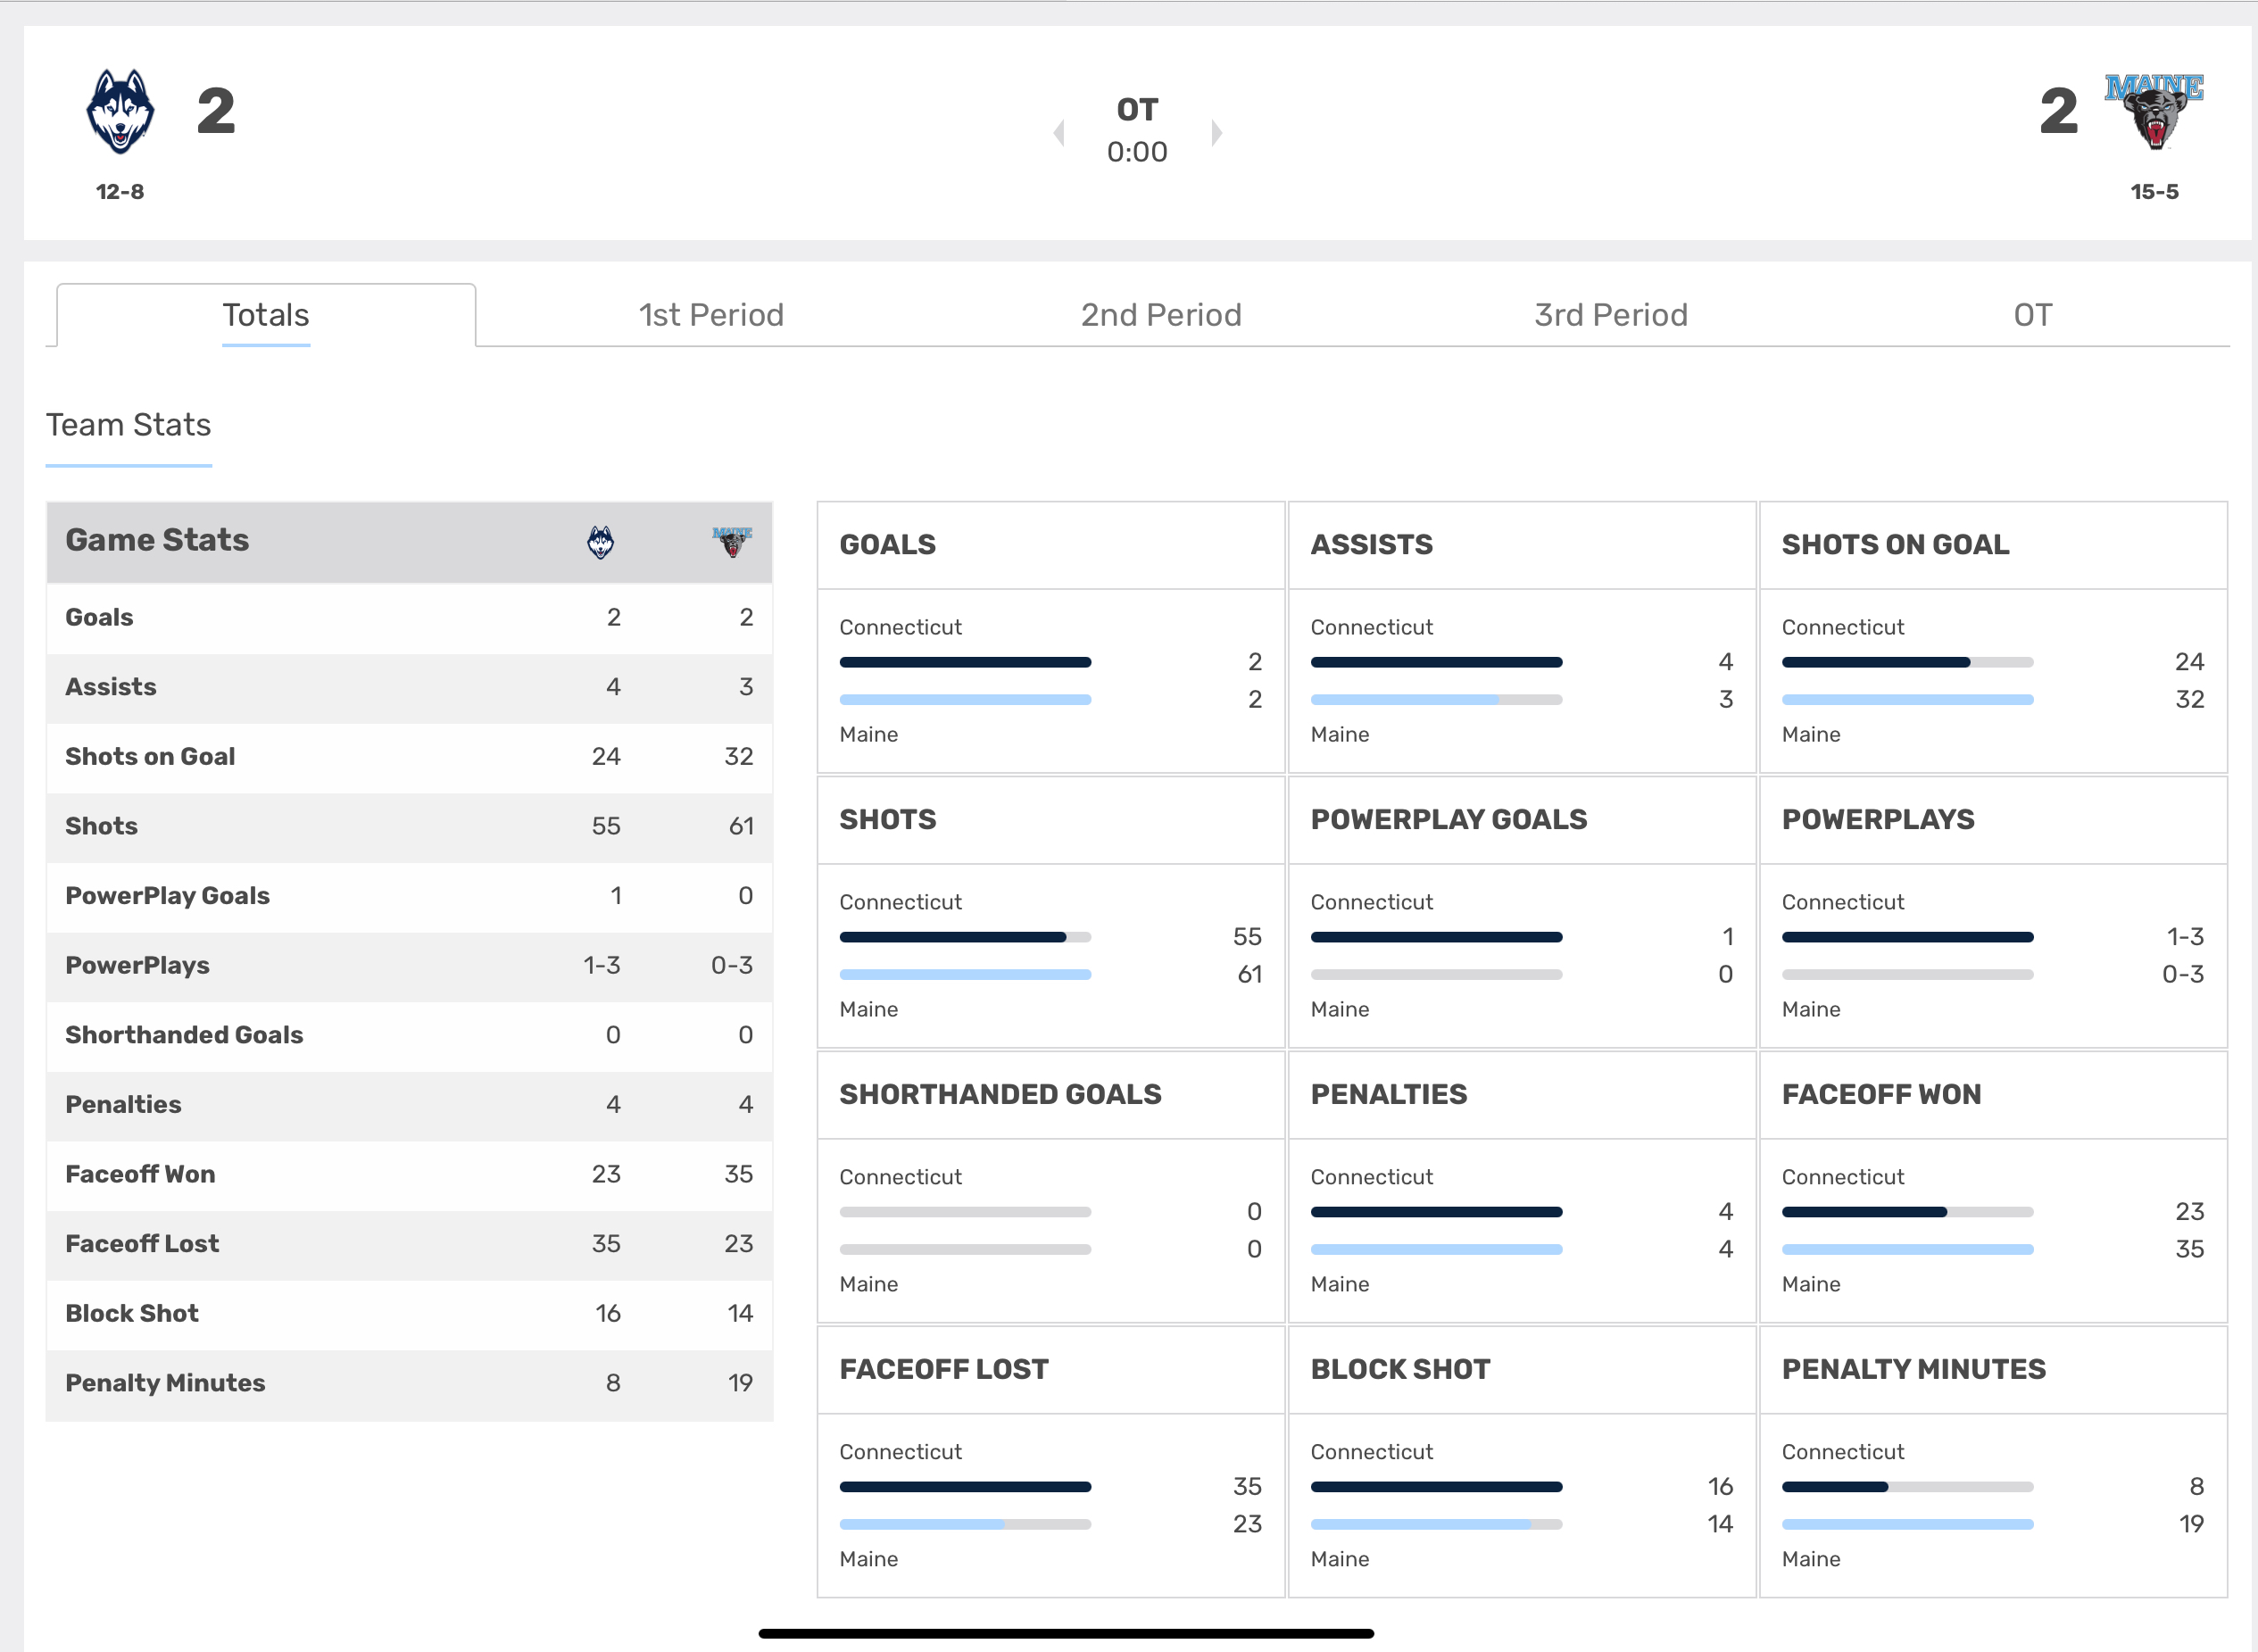The width and height of the screenshot is (2258, 1652).
Task: Click the value 19 in Penalty Minutes card
Action: [2191, 1524]
